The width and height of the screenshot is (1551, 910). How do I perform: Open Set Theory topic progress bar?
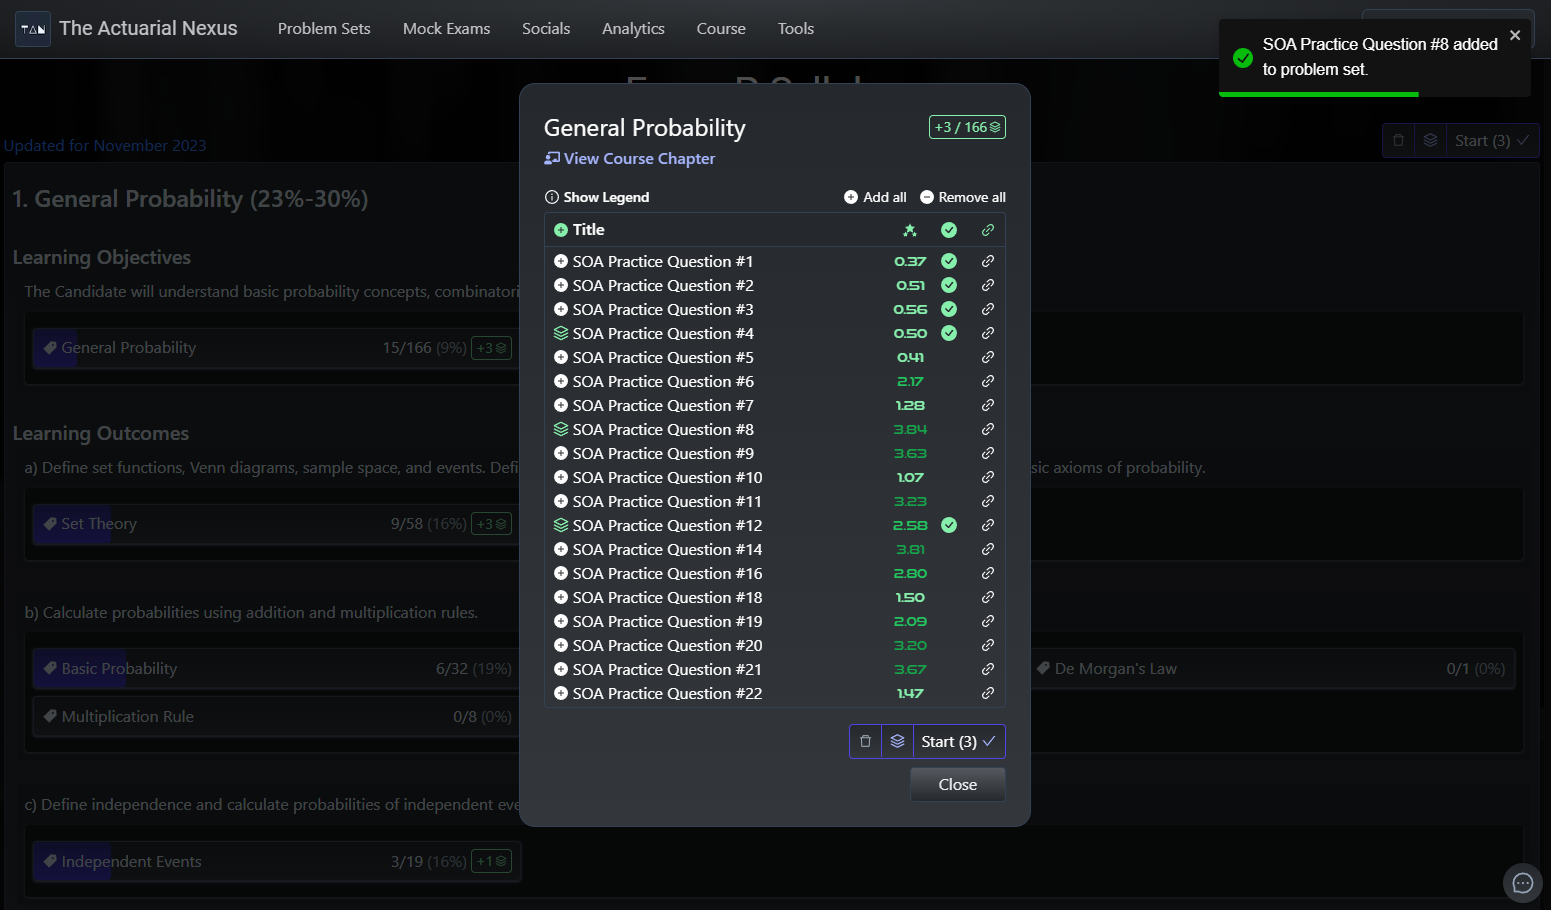(275, 524)
